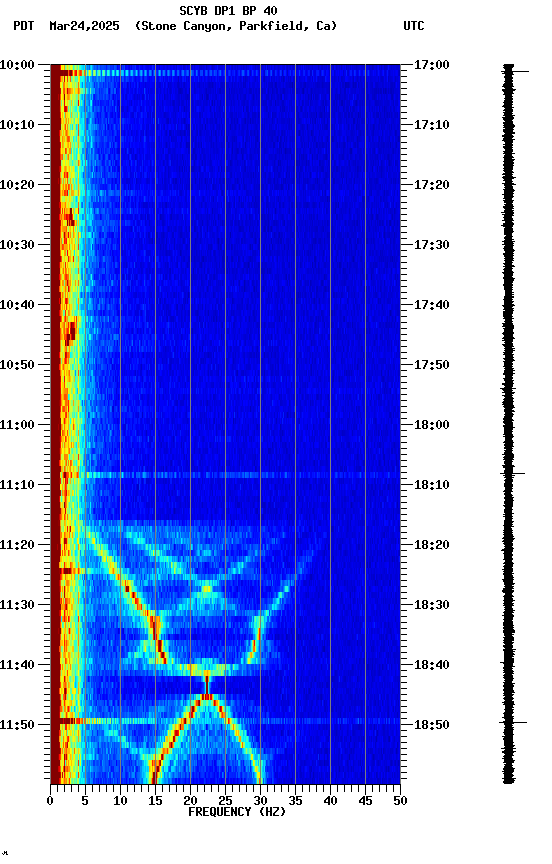Click the dark red blob near 10:45 at low frequency
The image size is (552, 864).
pos(71,332)
